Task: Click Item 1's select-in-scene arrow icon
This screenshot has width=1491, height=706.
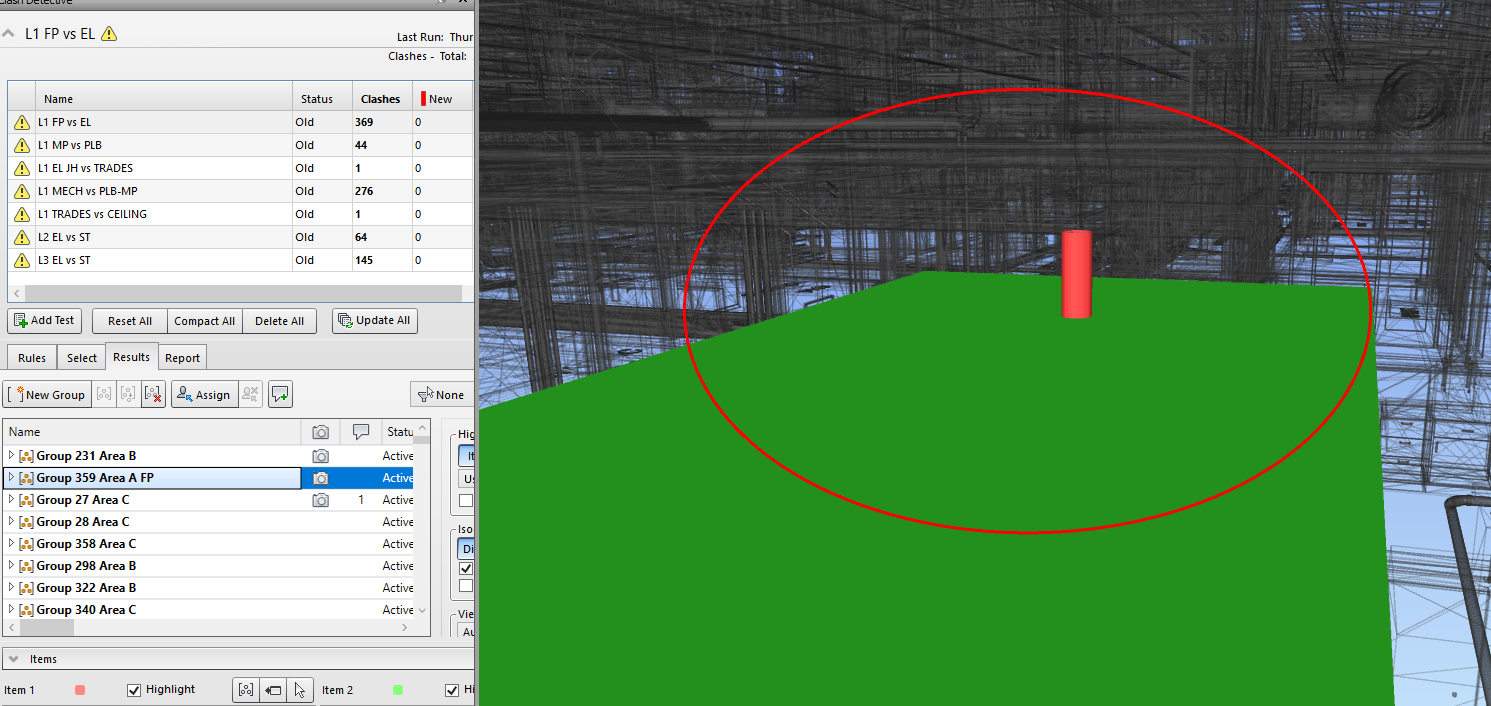Action: [300, 690]
